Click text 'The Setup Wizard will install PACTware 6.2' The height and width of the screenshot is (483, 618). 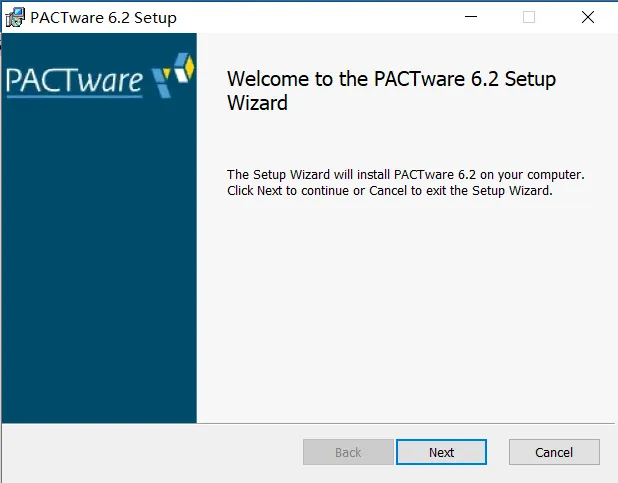point(352,174)
